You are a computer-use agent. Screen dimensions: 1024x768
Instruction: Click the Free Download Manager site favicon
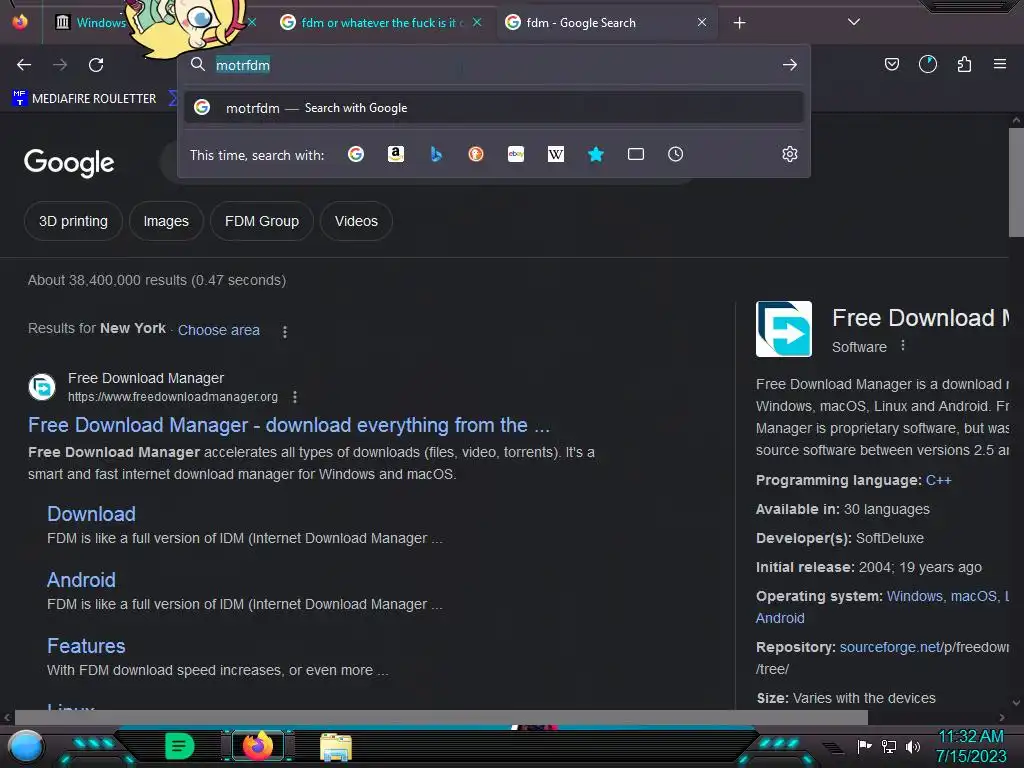[42, 387]
